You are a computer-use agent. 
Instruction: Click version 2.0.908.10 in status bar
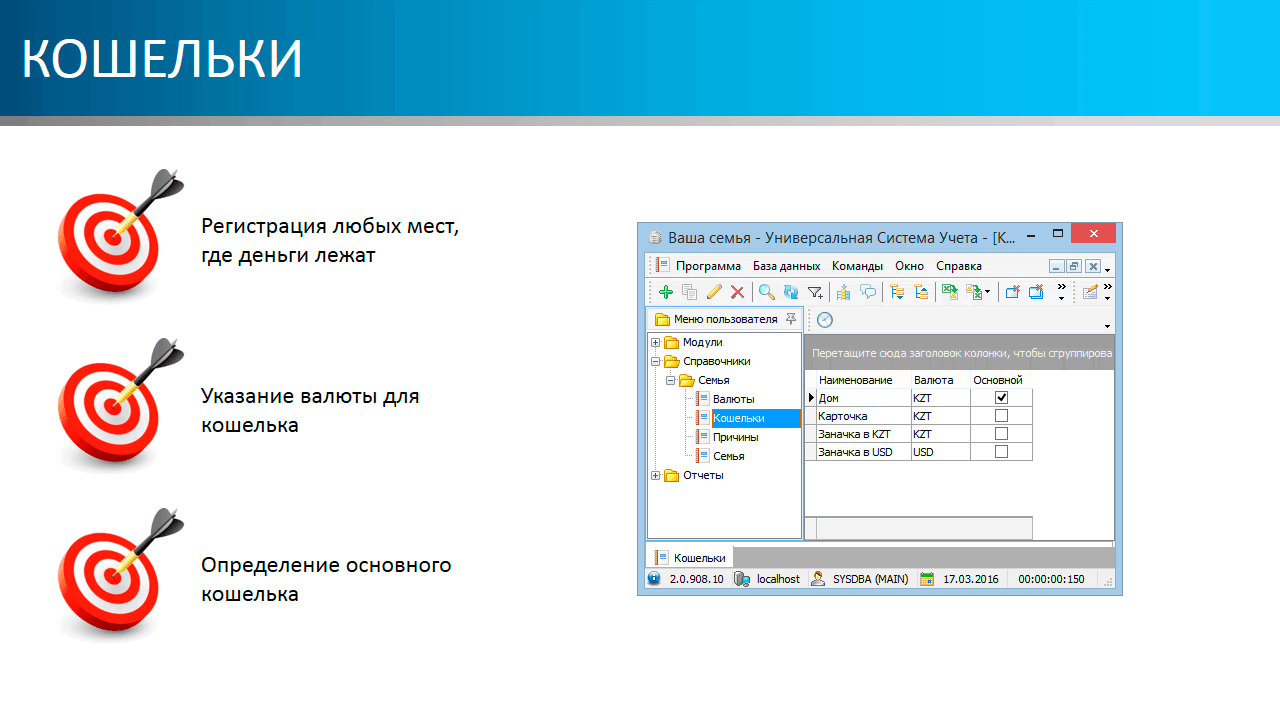tap(696, 579)
